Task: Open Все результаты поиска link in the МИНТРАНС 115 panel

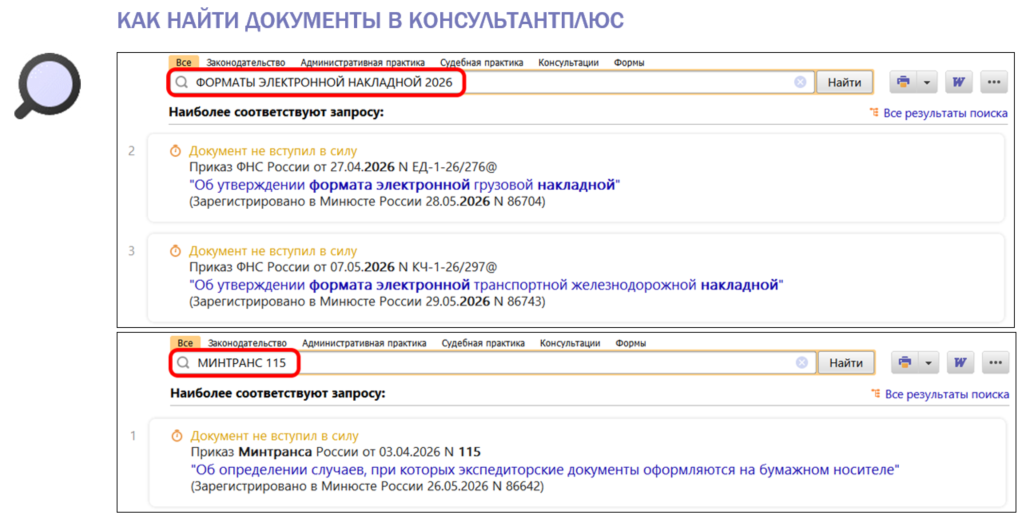Action: point(946,394)
